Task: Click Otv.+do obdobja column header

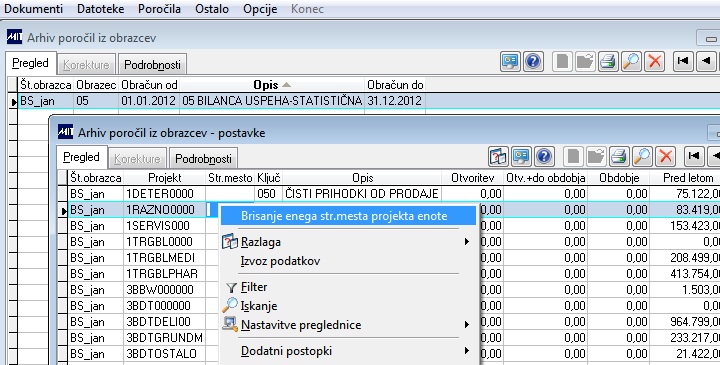Action: [546, 178]
